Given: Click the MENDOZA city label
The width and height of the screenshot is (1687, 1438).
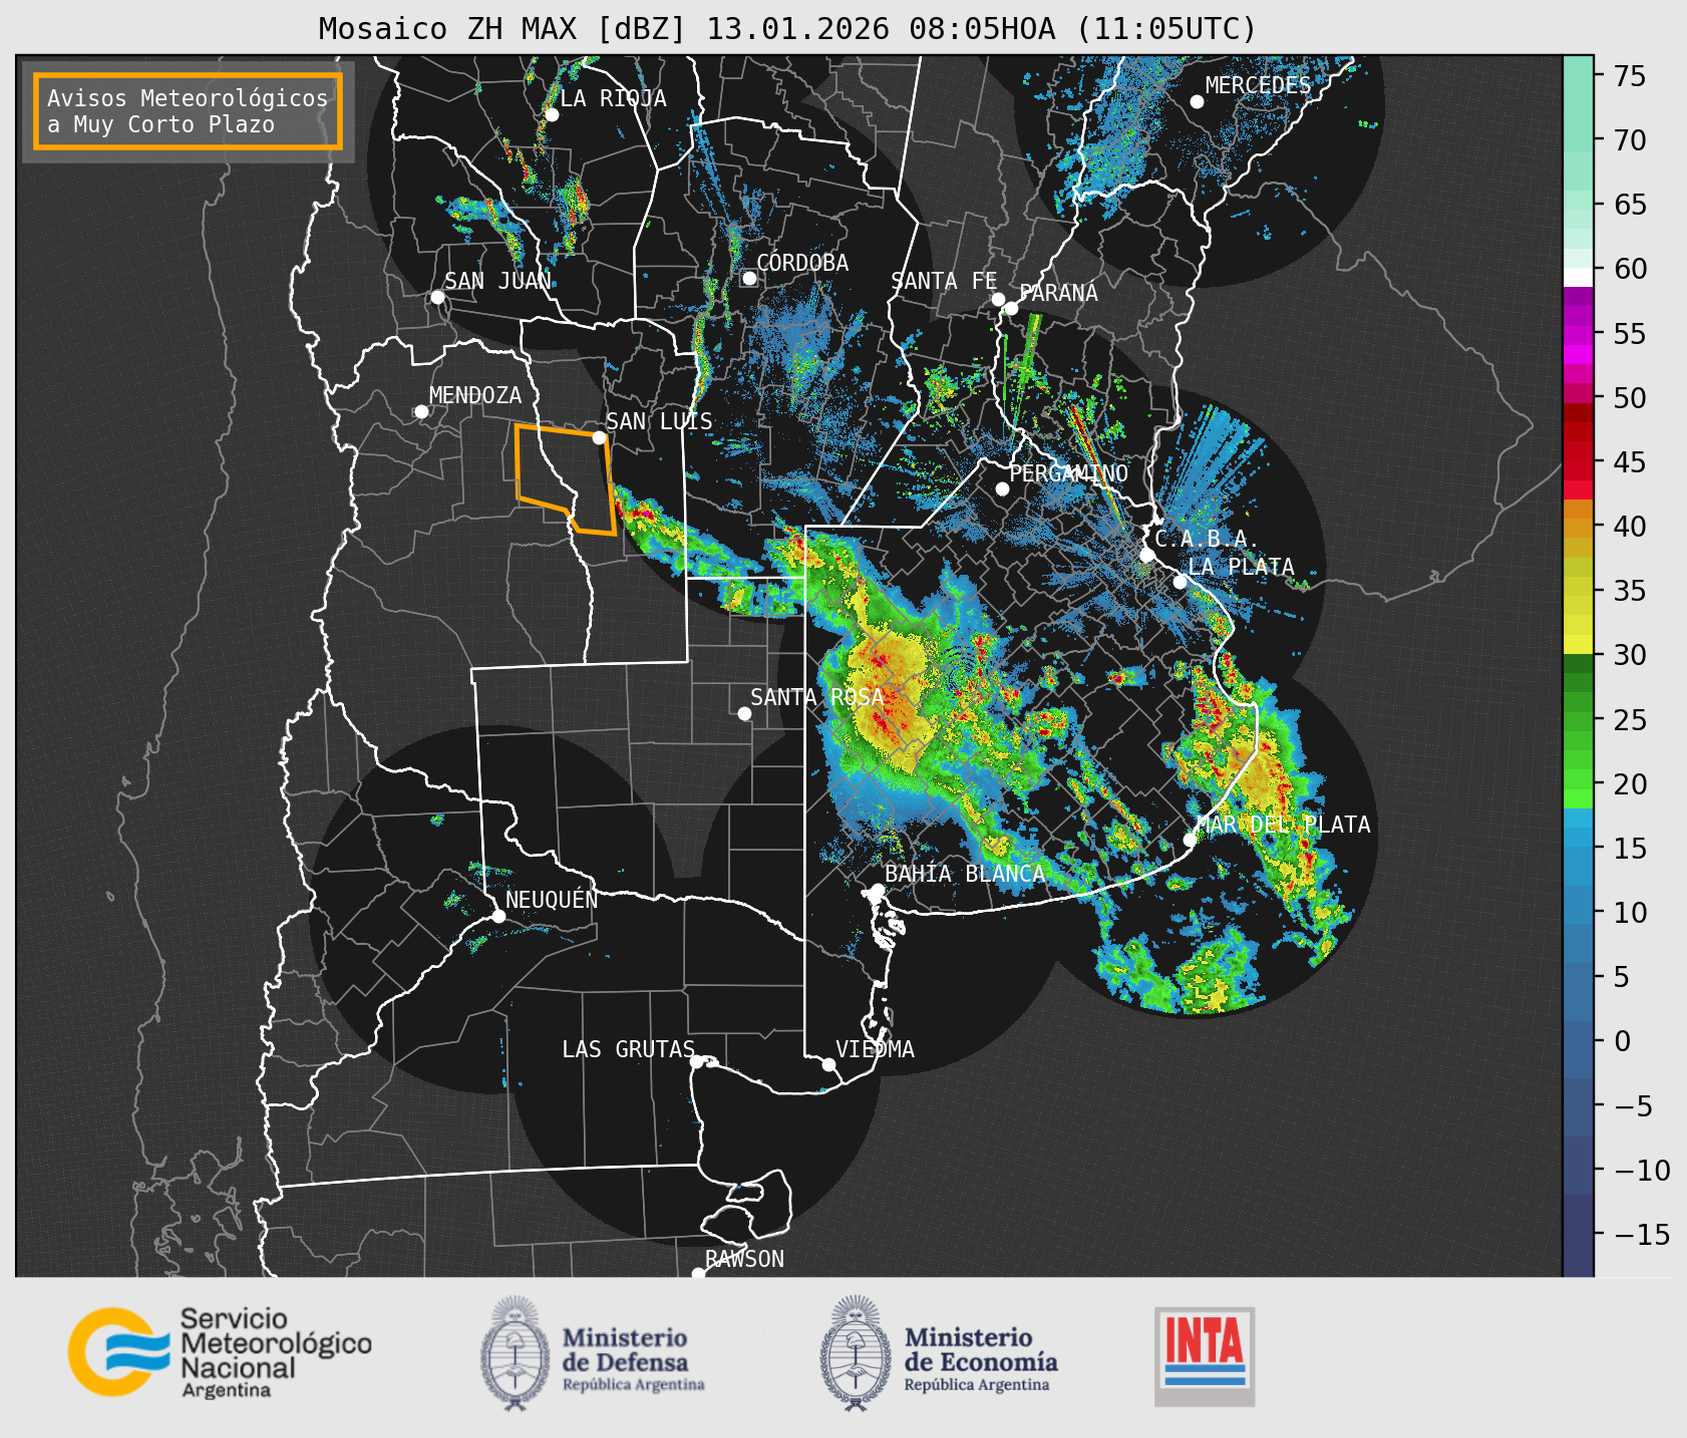Looking at the screenshot, I should [475, 395].
